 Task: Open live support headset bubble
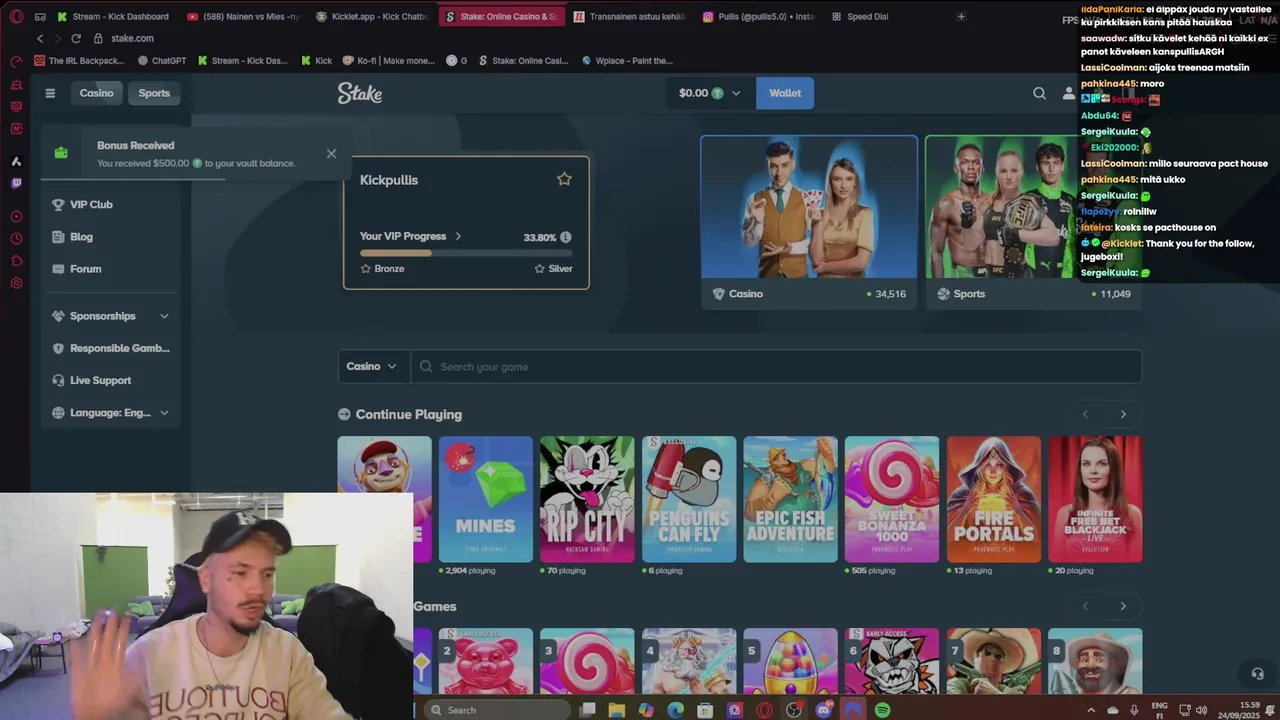pyautogui.click(x=1257, y=673)
